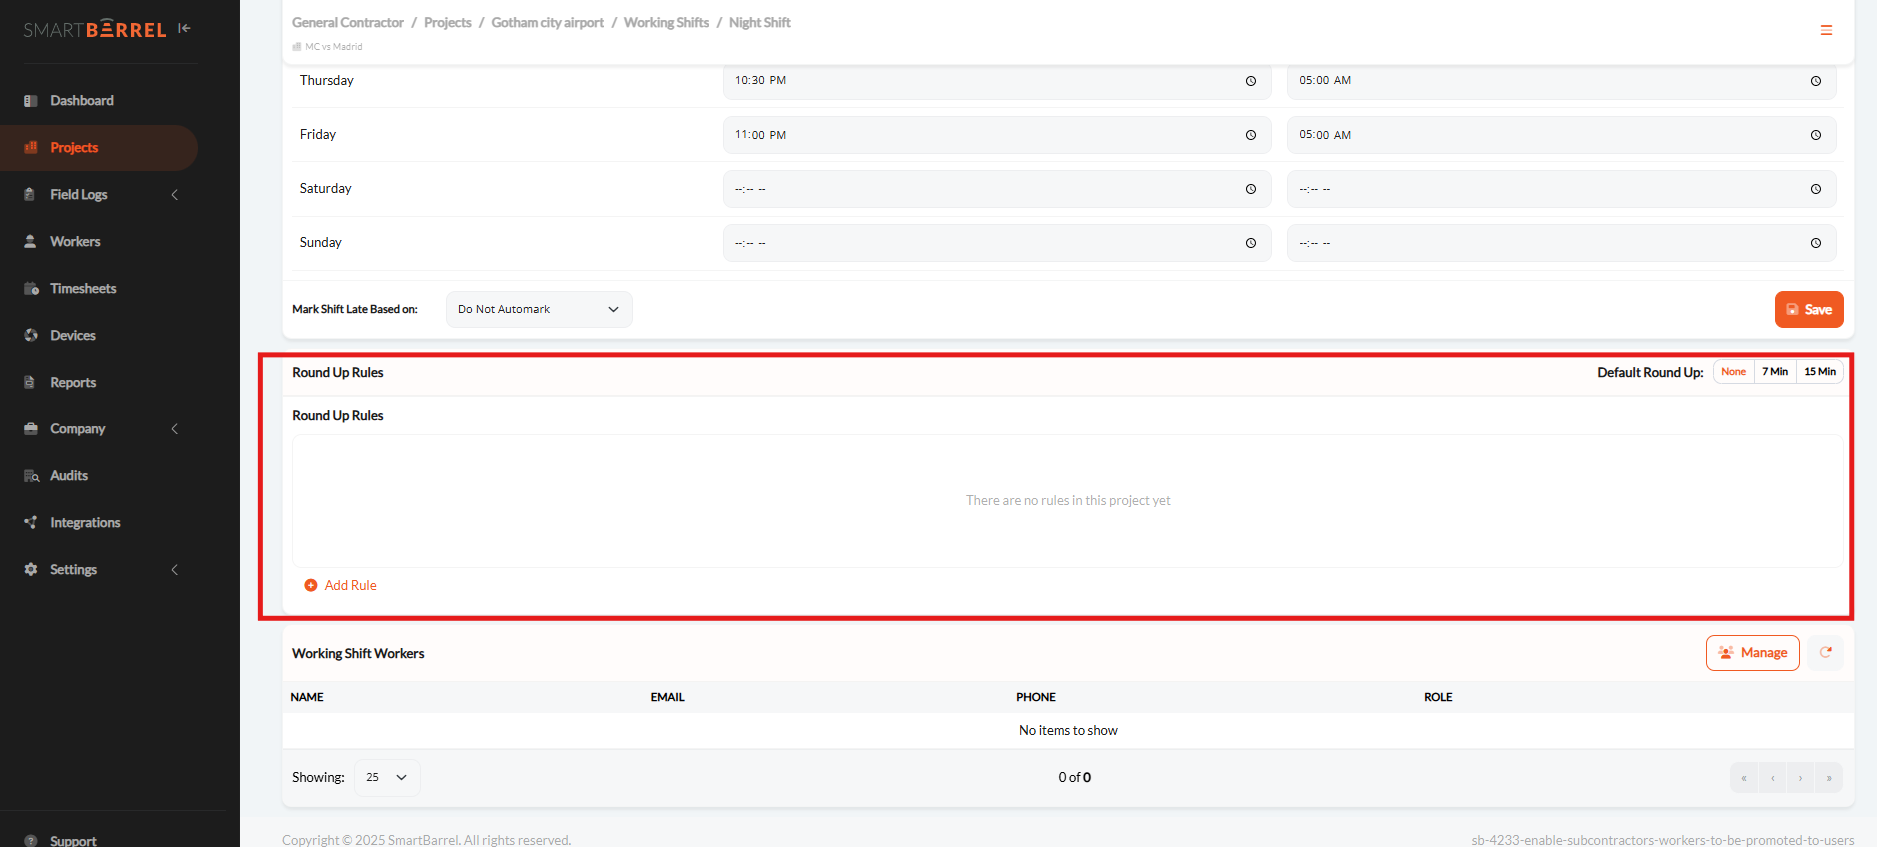The height and width of the screenshot is (847, 1877).
Task: Open Saturday end time clock picker
Action: (1816, 189)
